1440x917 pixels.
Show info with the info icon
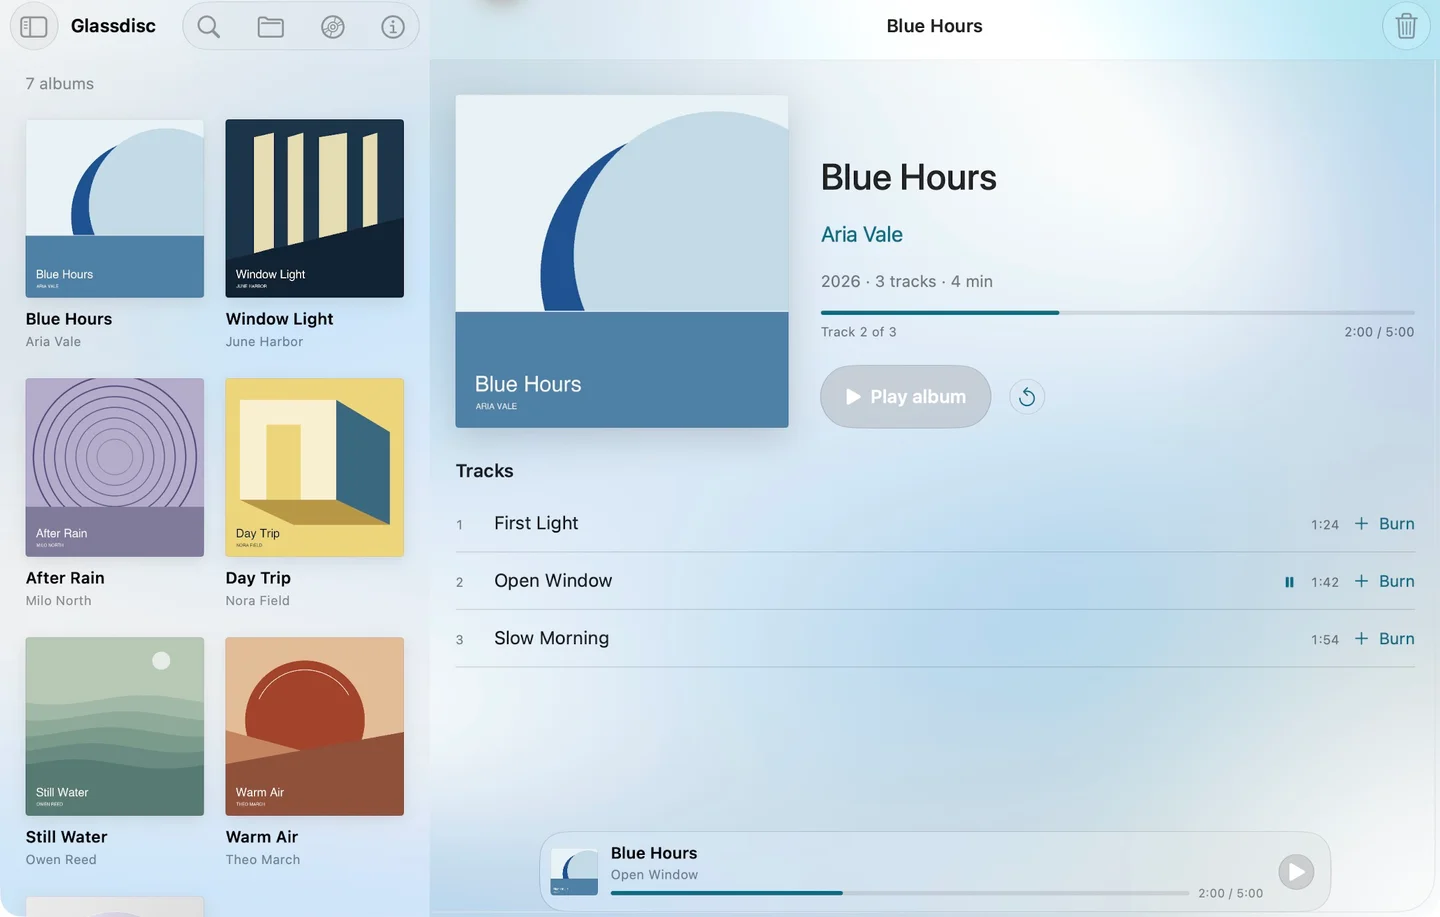(393, 27)
